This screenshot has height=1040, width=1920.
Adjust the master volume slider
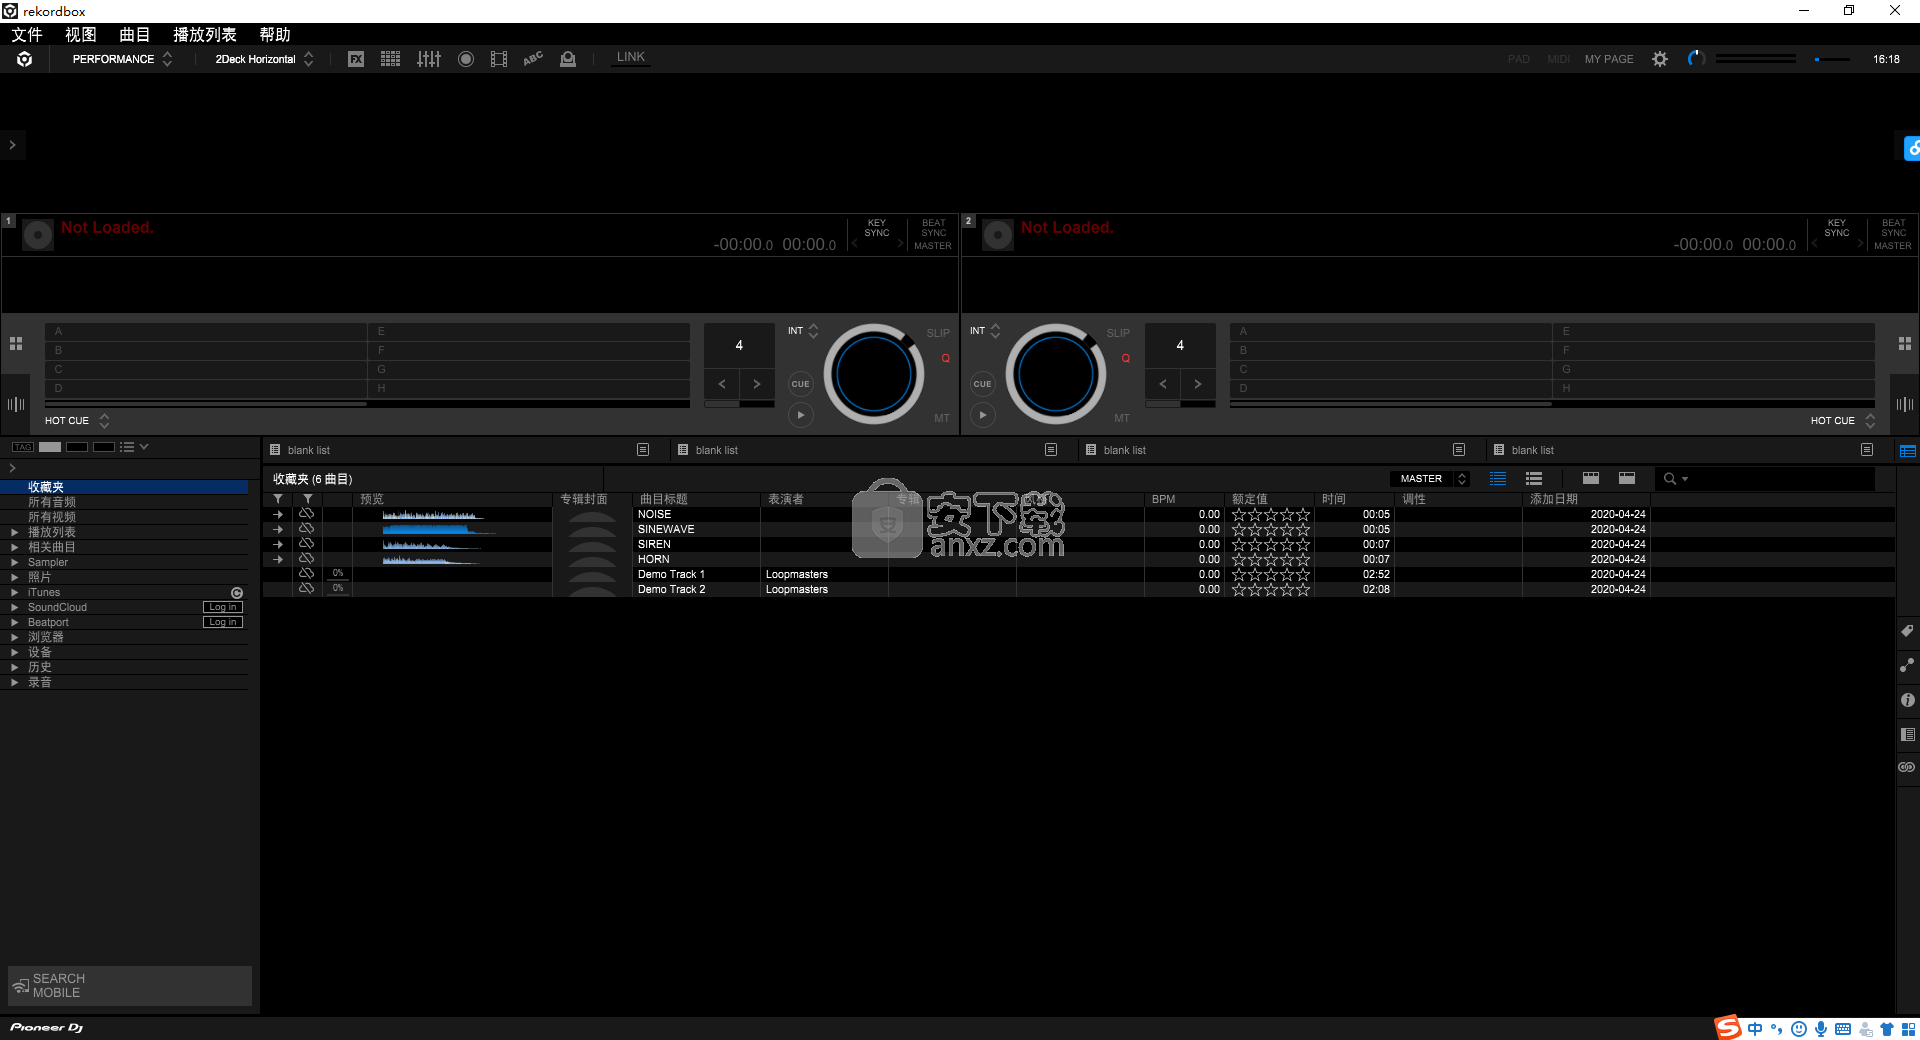point(1833,59)
